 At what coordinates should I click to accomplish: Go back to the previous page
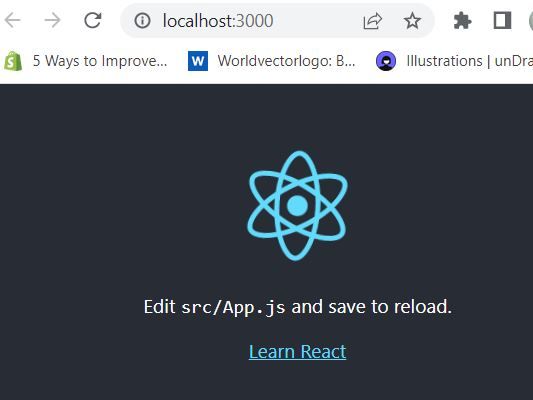[x=13, y=20]
